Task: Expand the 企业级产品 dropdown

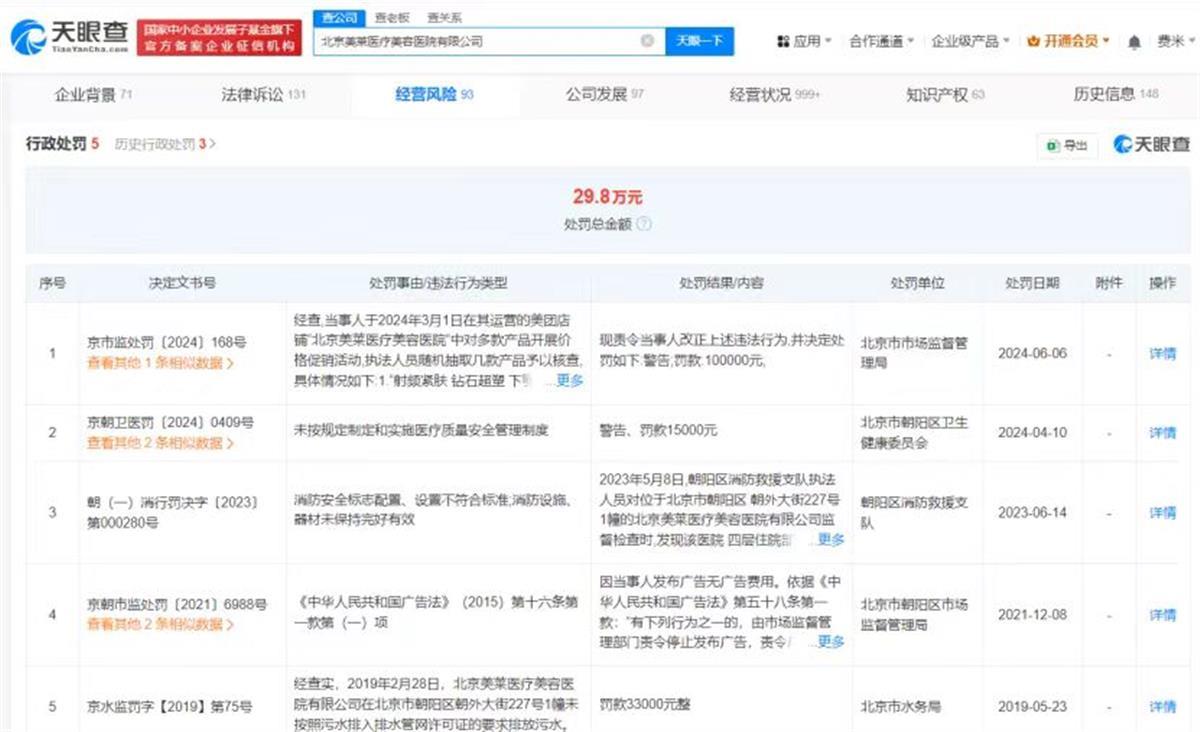Action: [x=970, y=41]
